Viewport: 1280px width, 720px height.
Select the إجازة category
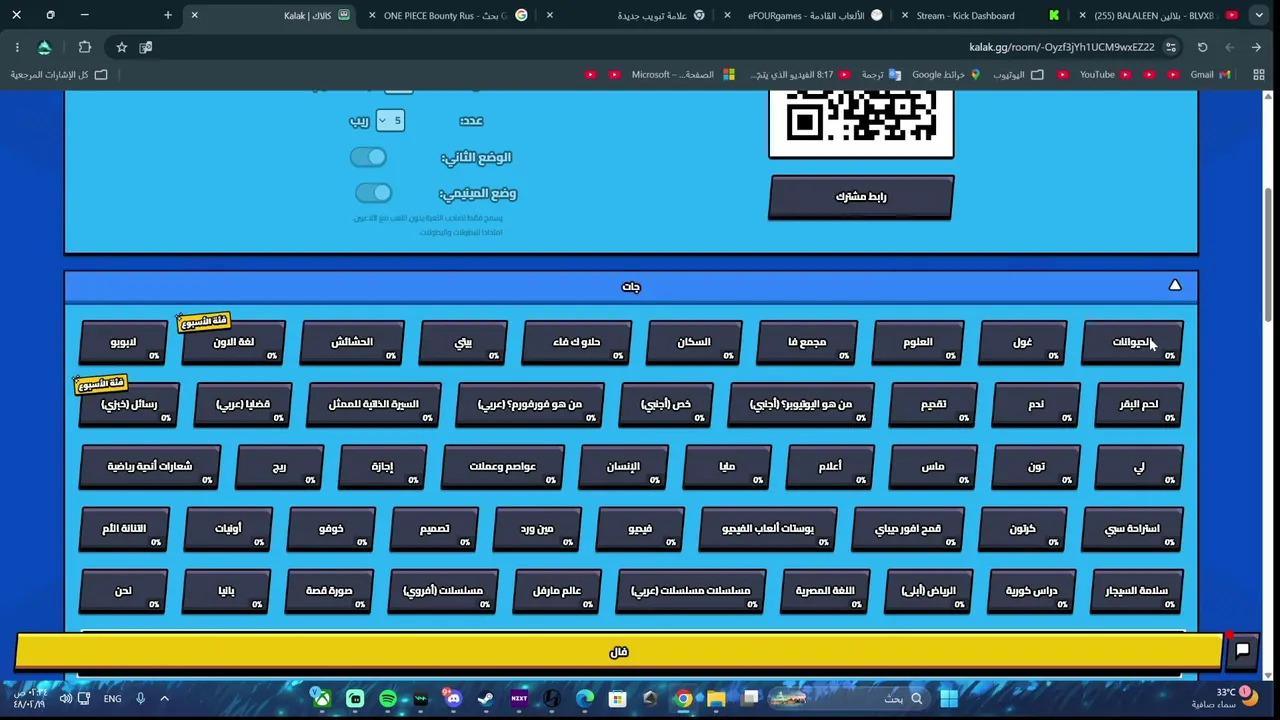click(383, 467)
